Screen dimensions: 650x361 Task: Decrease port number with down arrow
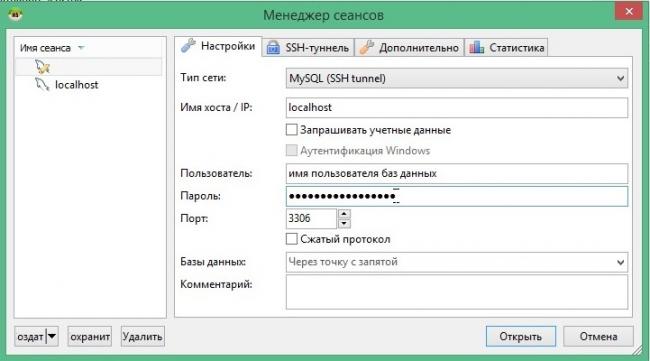point(344,223)
